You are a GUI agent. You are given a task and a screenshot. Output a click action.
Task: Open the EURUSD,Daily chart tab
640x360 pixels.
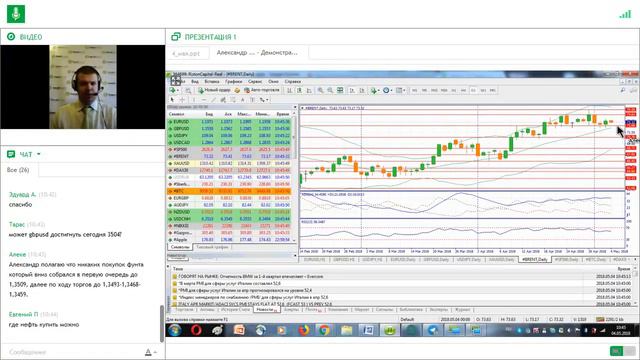pos(403,260)
